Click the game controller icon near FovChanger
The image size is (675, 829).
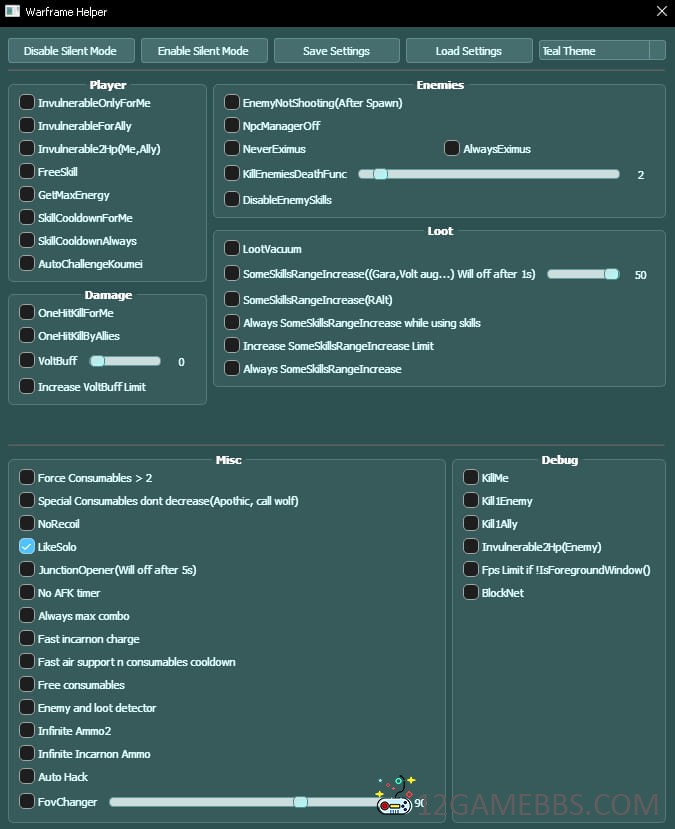(x=394, y=796)
